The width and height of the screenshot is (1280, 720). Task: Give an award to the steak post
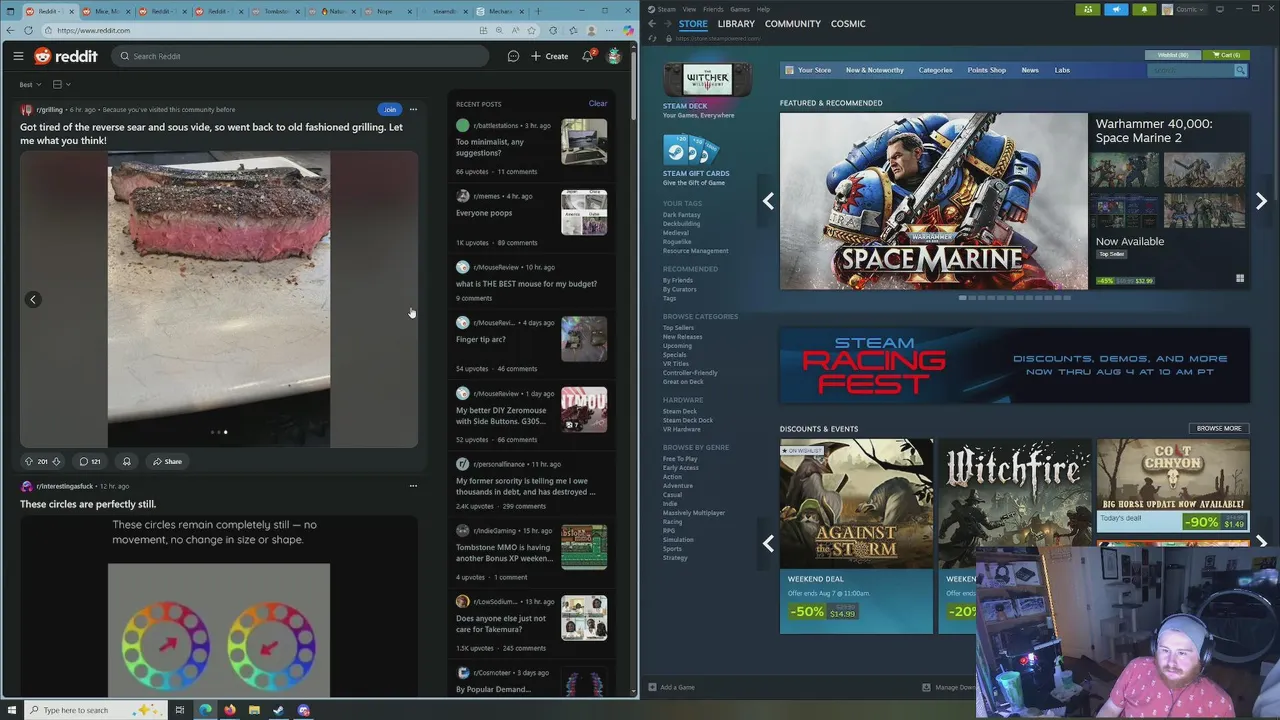pos(126,461)
